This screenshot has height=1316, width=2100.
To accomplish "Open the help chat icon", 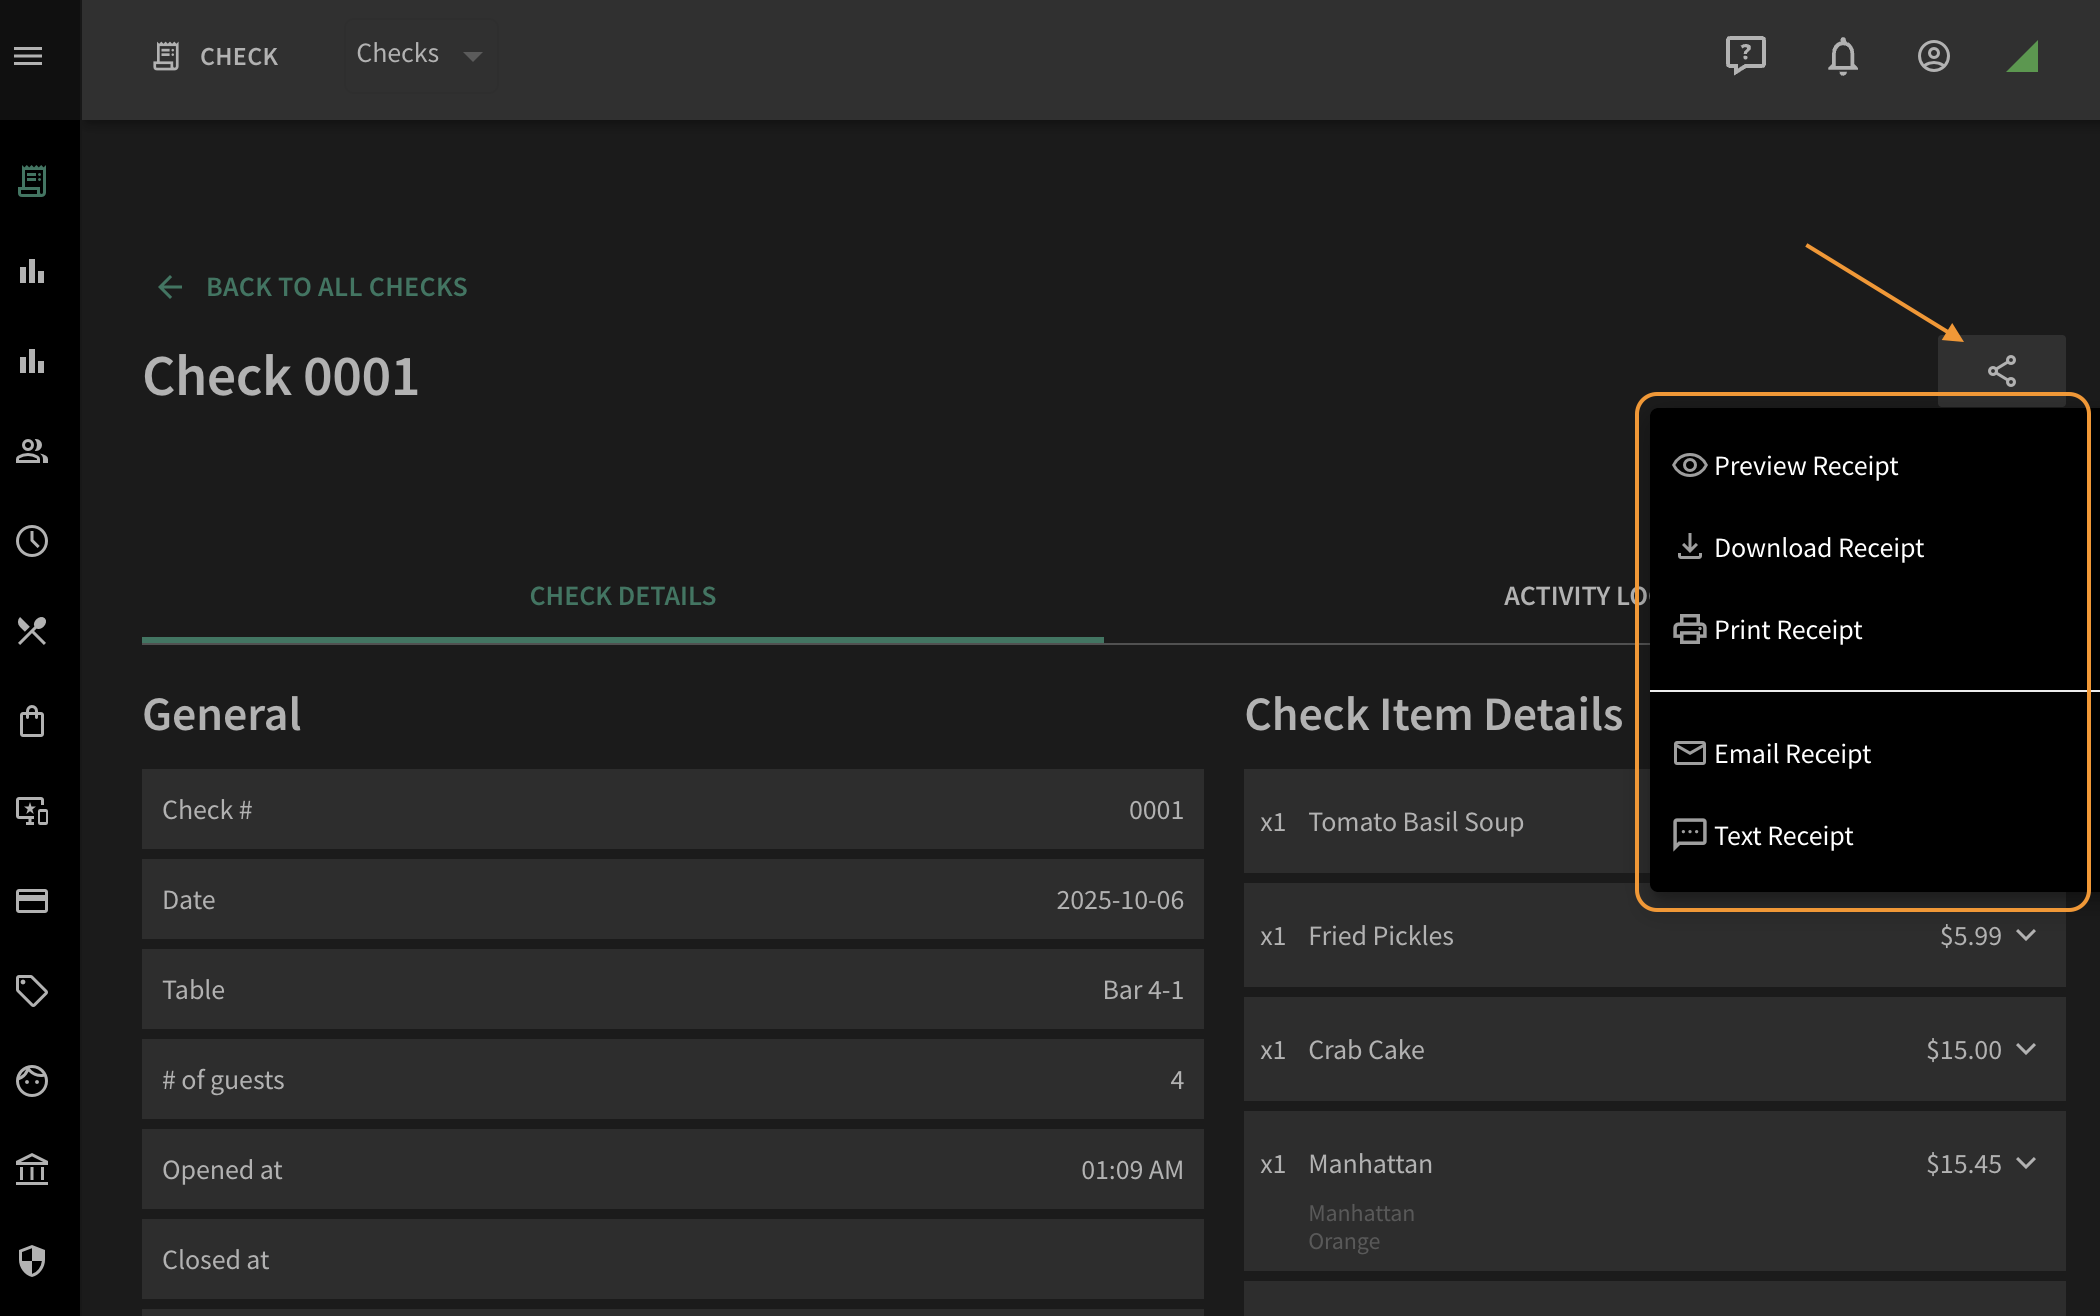I will pyautogui.click(x=1746, y=55).
